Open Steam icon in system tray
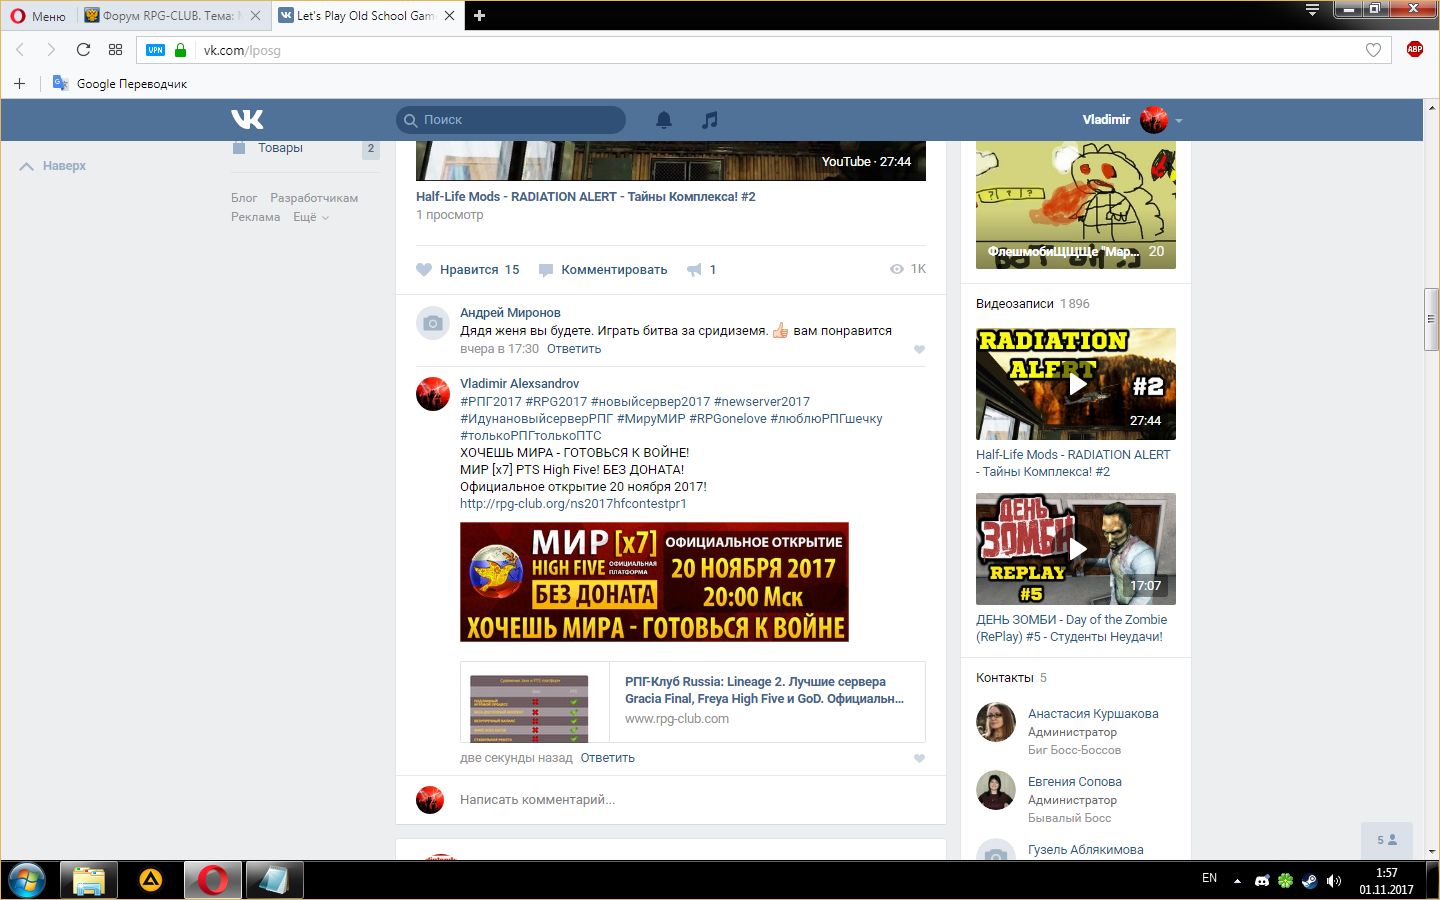The image size is (1440, 900). click(1309, 881)
